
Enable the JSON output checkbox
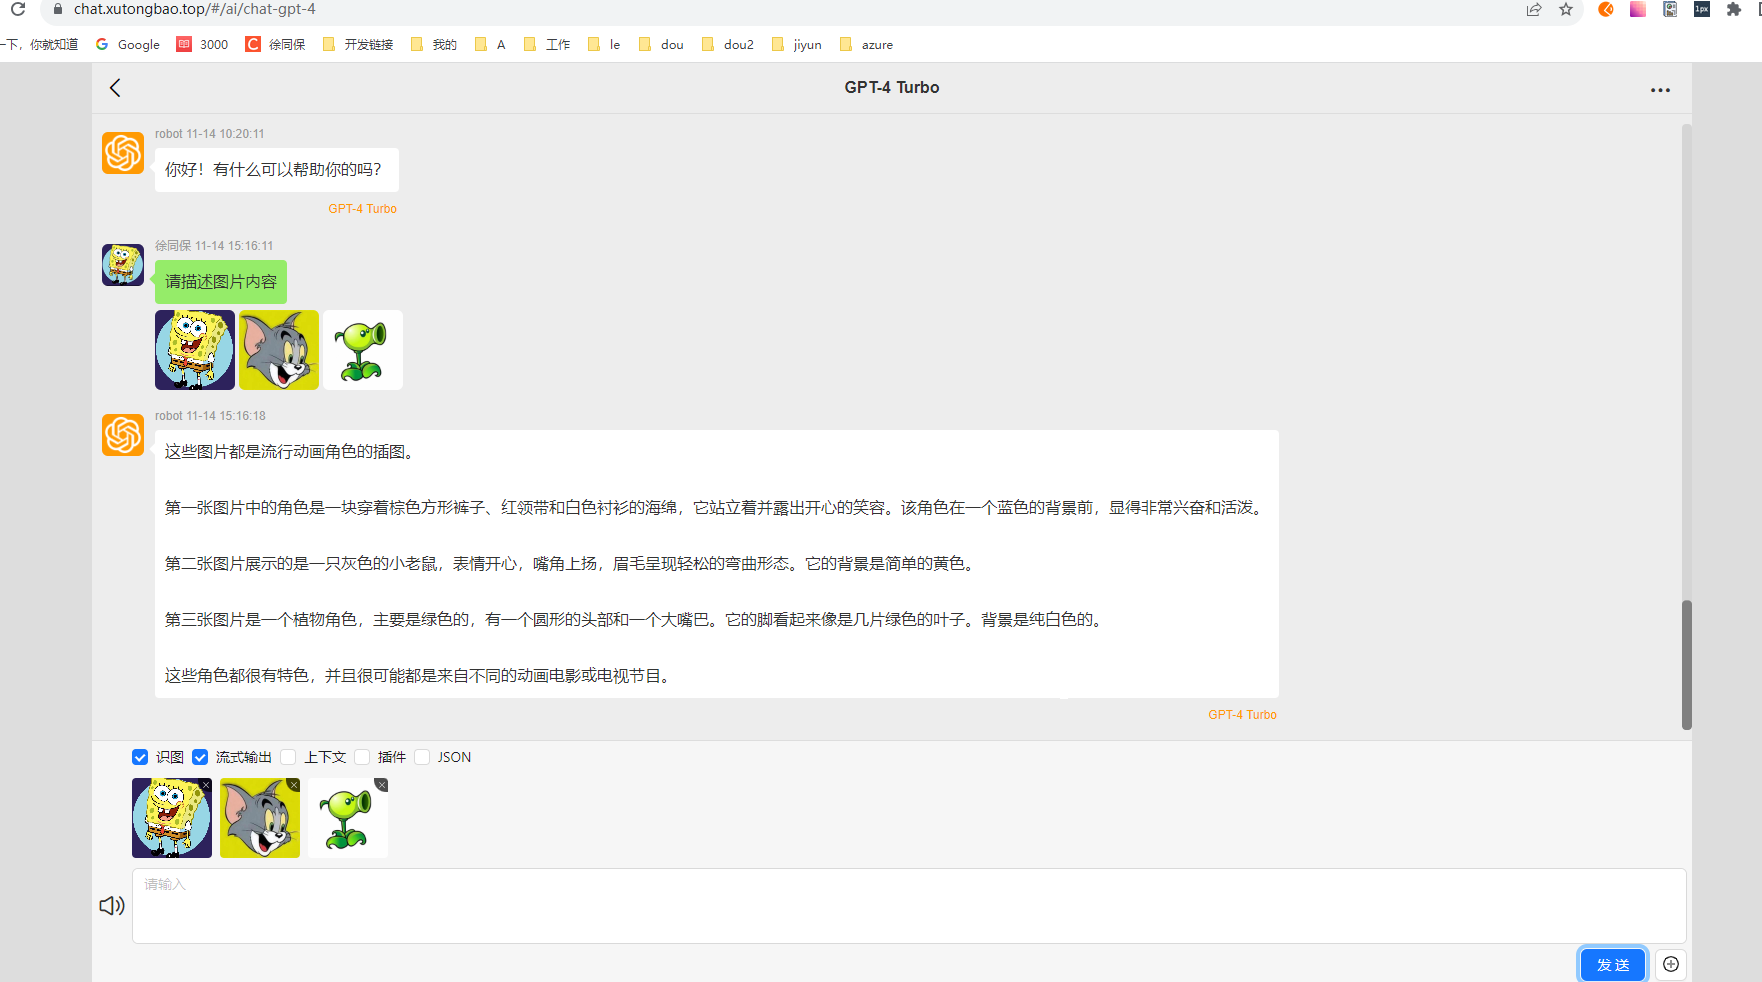(422, 757)
